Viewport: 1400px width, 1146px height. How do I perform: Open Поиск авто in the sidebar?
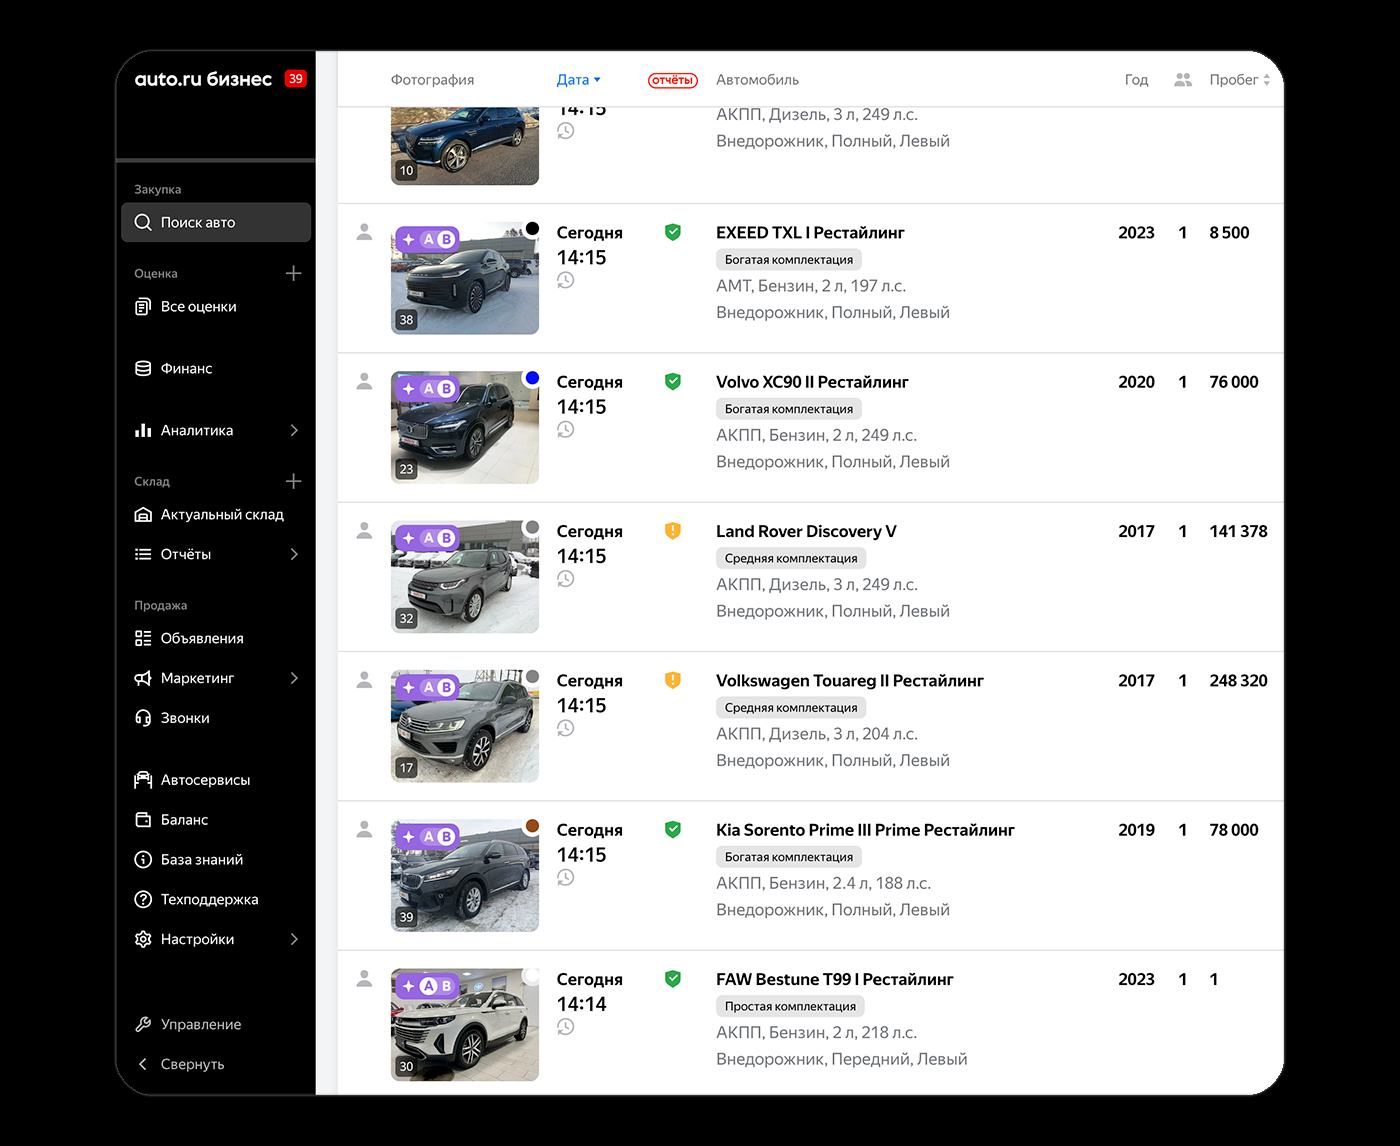tap(216, 222)
